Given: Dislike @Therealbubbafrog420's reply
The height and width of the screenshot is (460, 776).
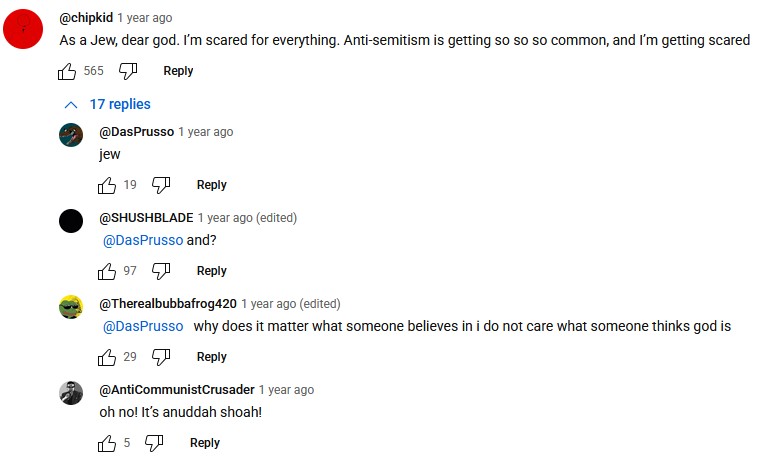Looking at the screenshot, I should 161,357.
